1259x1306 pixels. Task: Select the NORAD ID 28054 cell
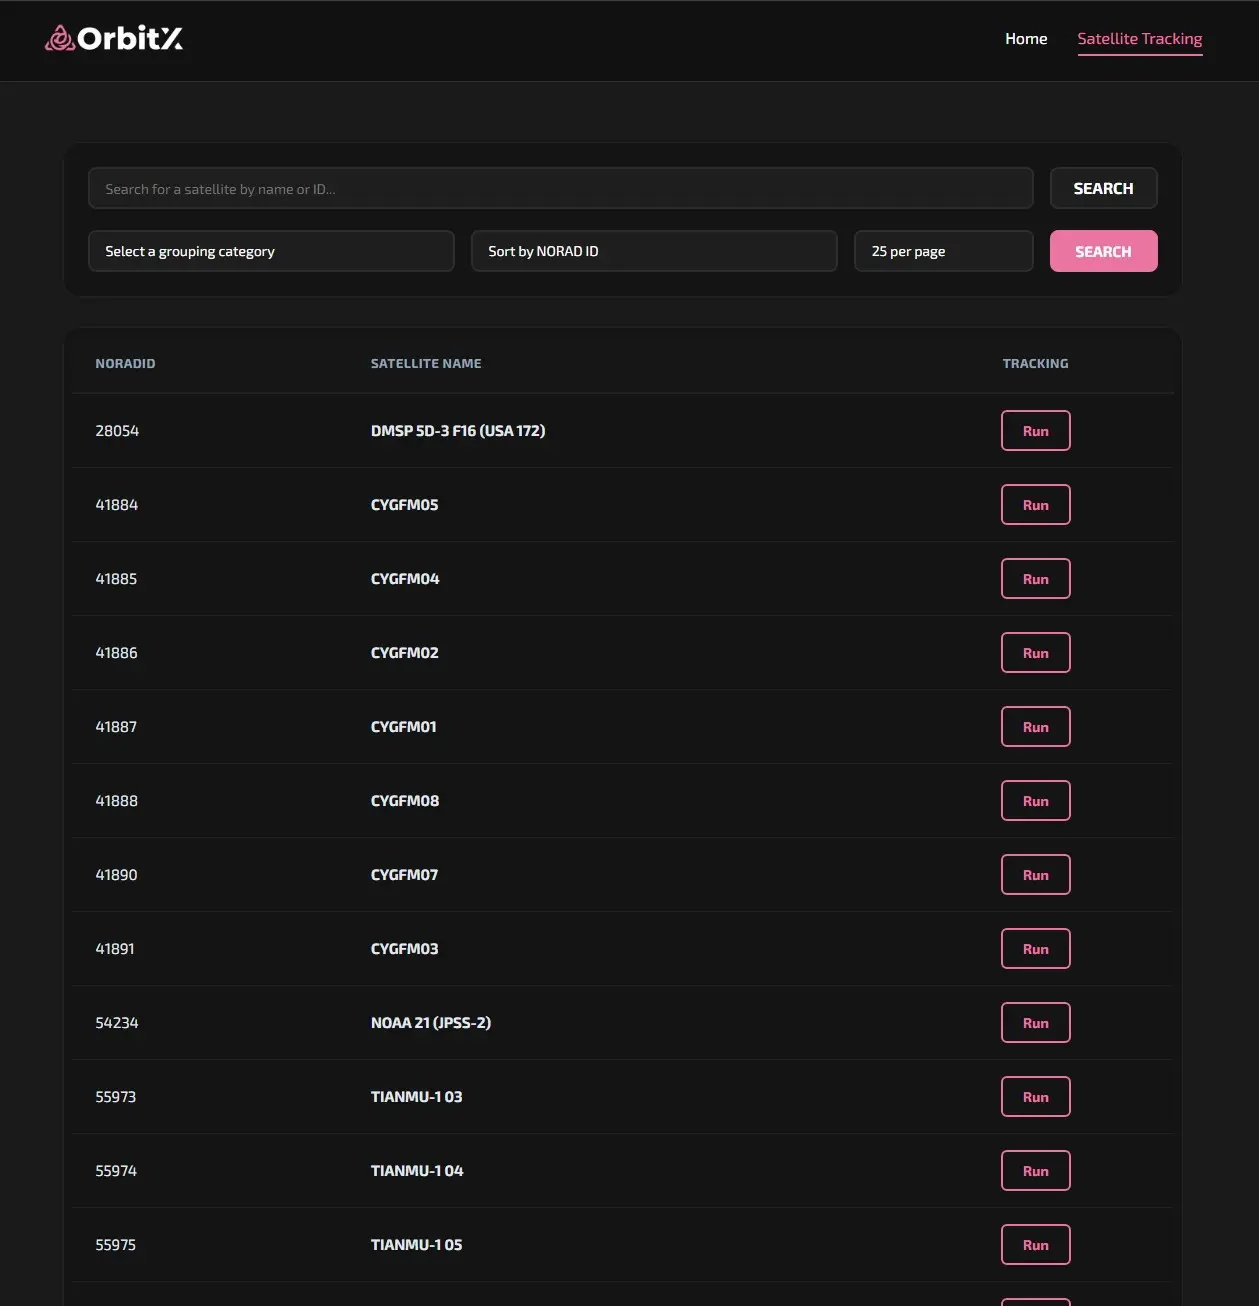tap(117, 431)
